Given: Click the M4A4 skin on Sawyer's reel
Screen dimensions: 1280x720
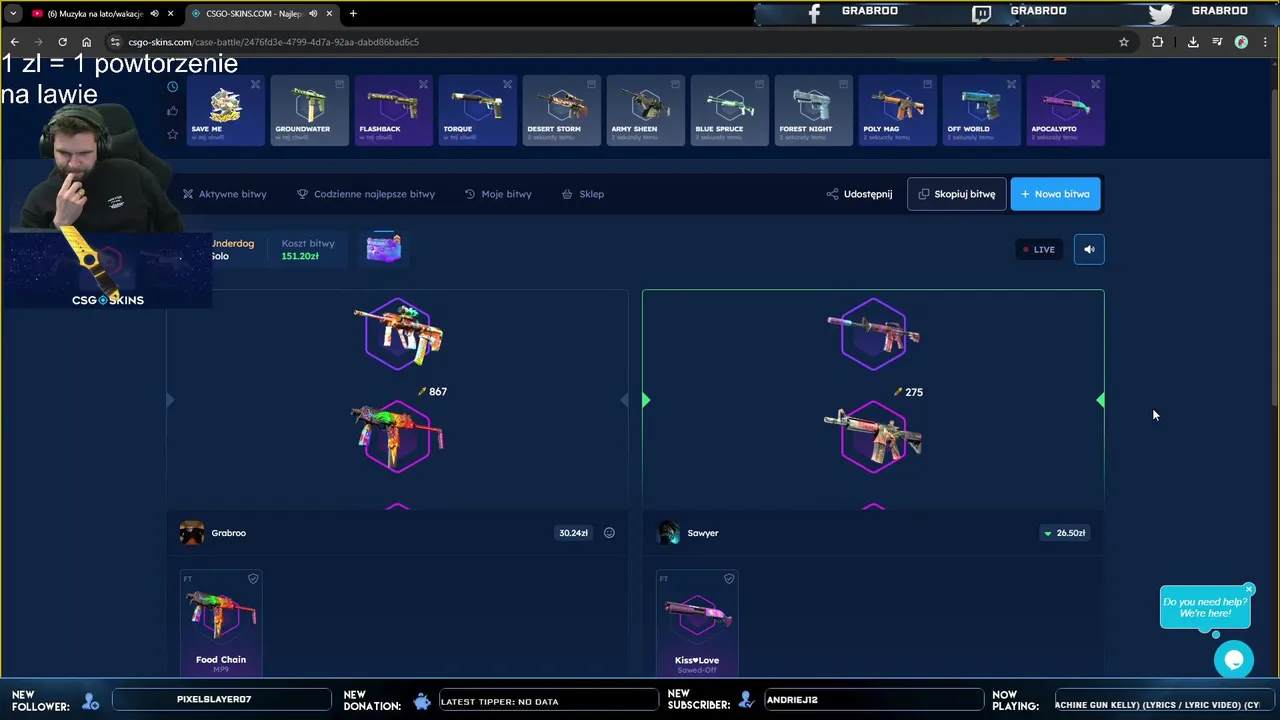Looking at the screenshot, I should tap(873, 437).
